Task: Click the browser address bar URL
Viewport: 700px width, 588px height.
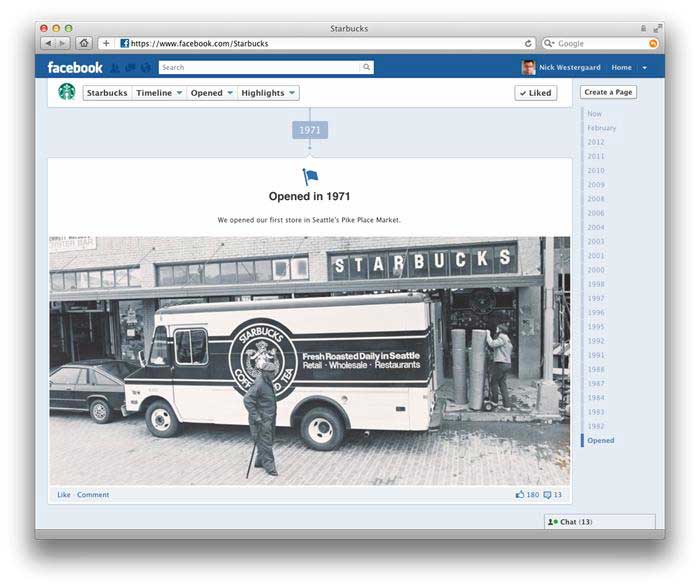Action: [x=200, y=43]
